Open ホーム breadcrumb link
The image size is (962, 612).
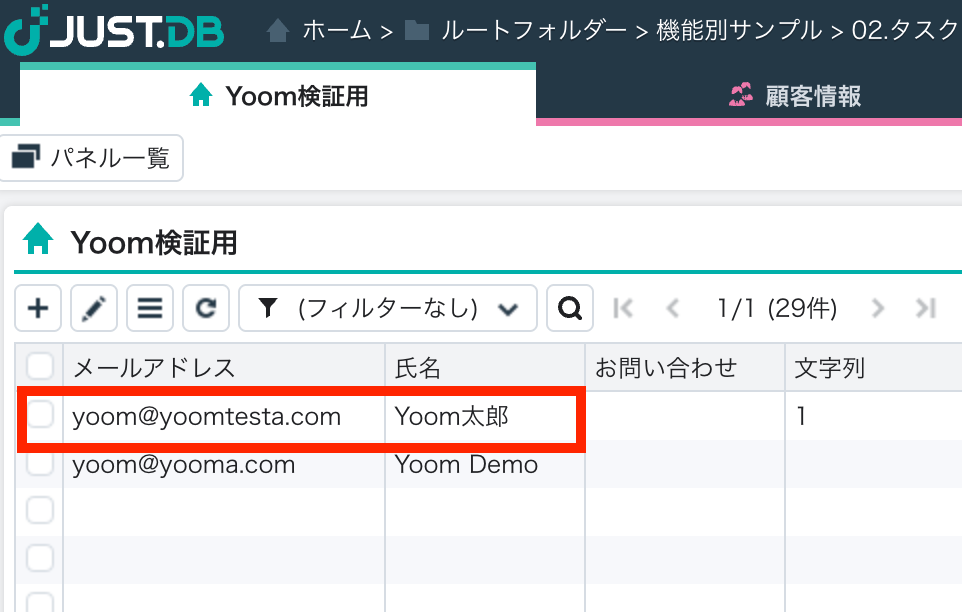[337, 30]
